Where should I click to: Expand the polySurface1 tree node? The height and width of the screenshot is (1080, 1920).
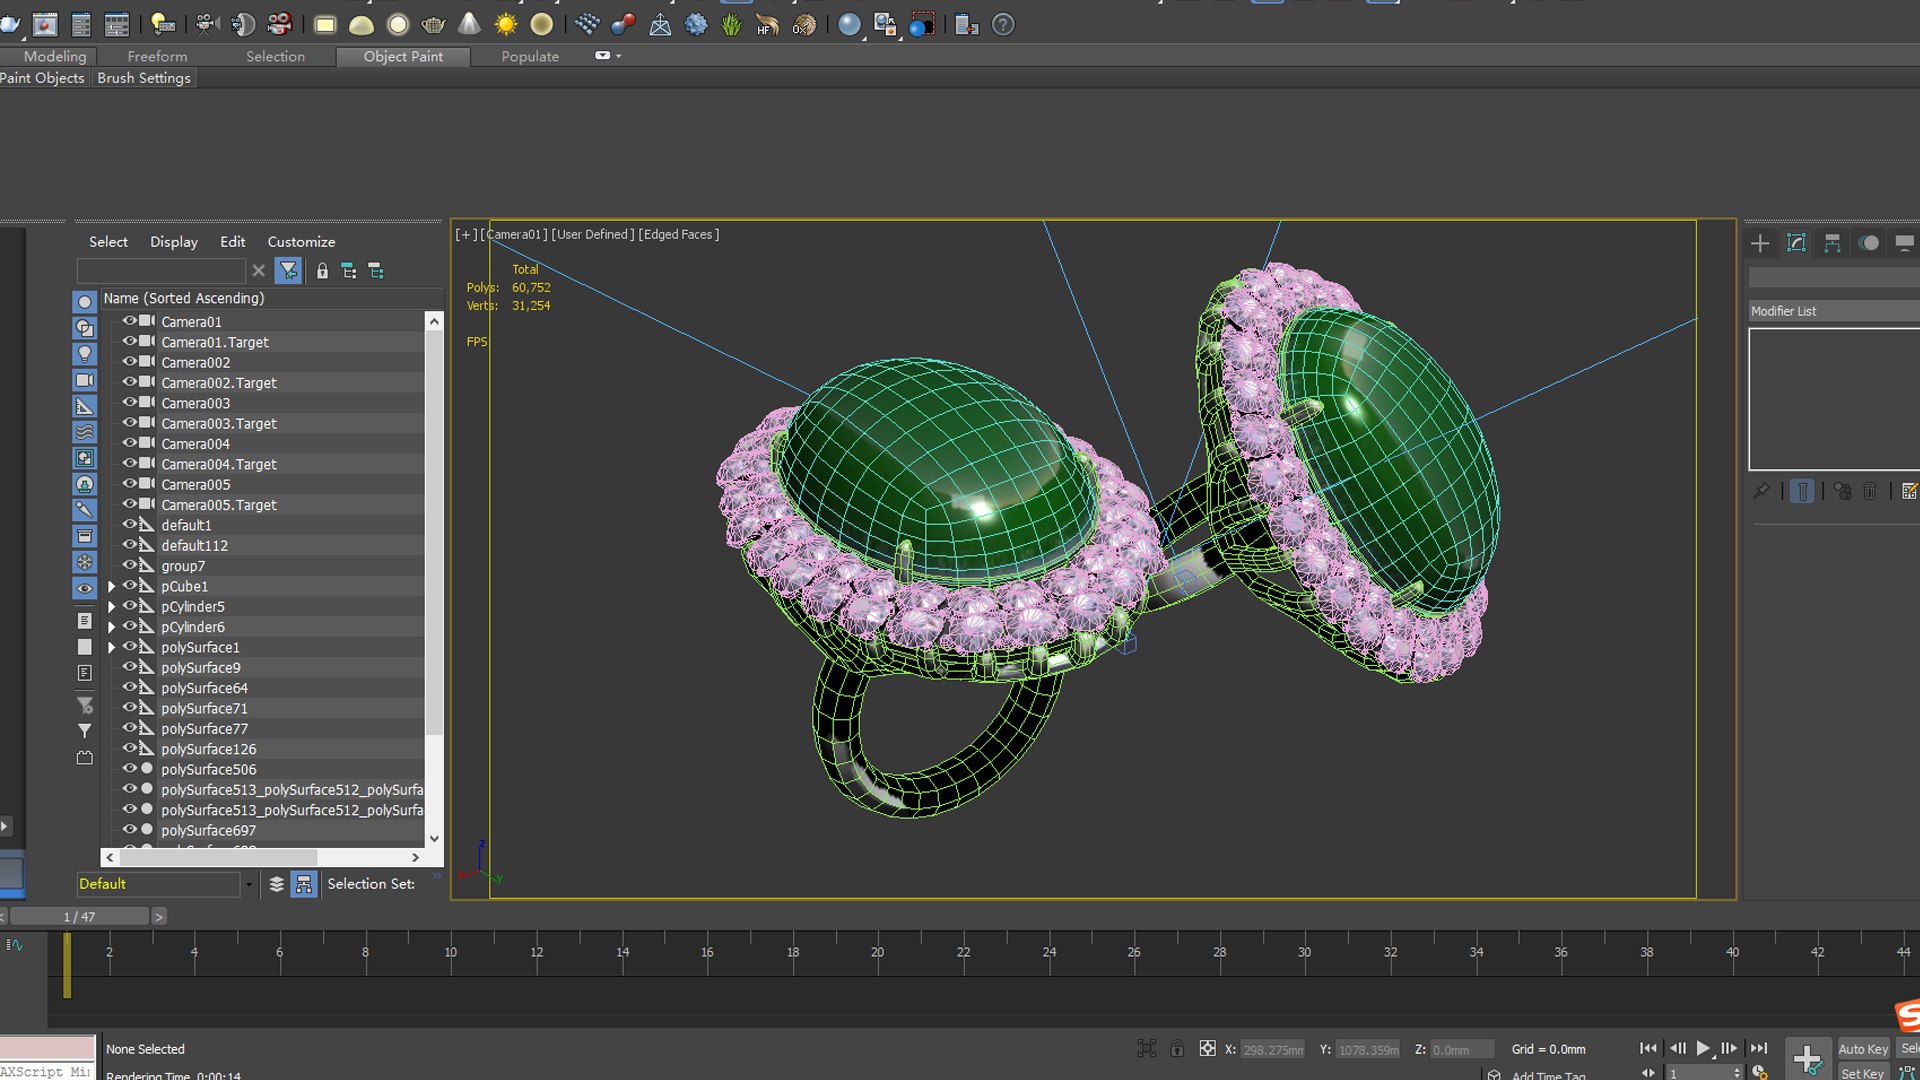click(x=111, y=648)
